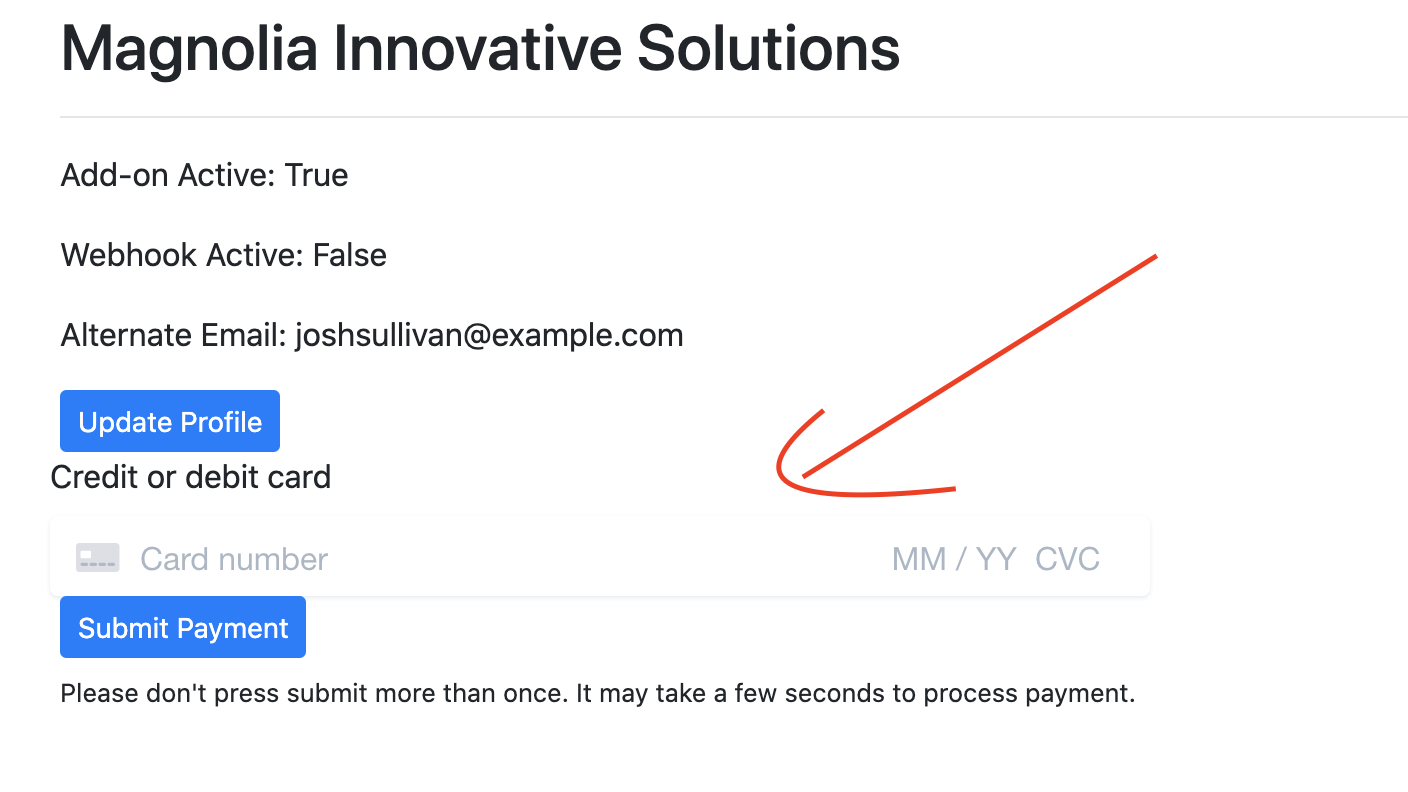Click the joshsullivan@example.com email address

tap(489, 335)
